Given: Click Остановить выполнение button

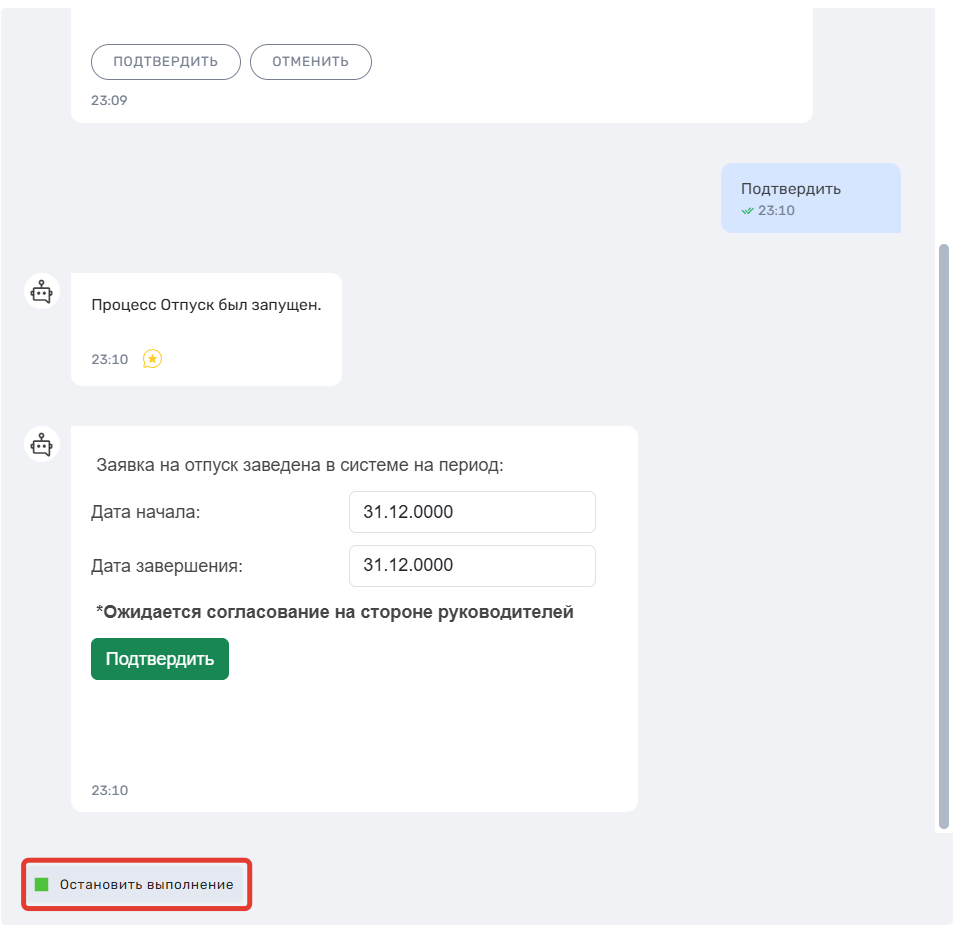Looking at the screenshot, I should point(136,884).
